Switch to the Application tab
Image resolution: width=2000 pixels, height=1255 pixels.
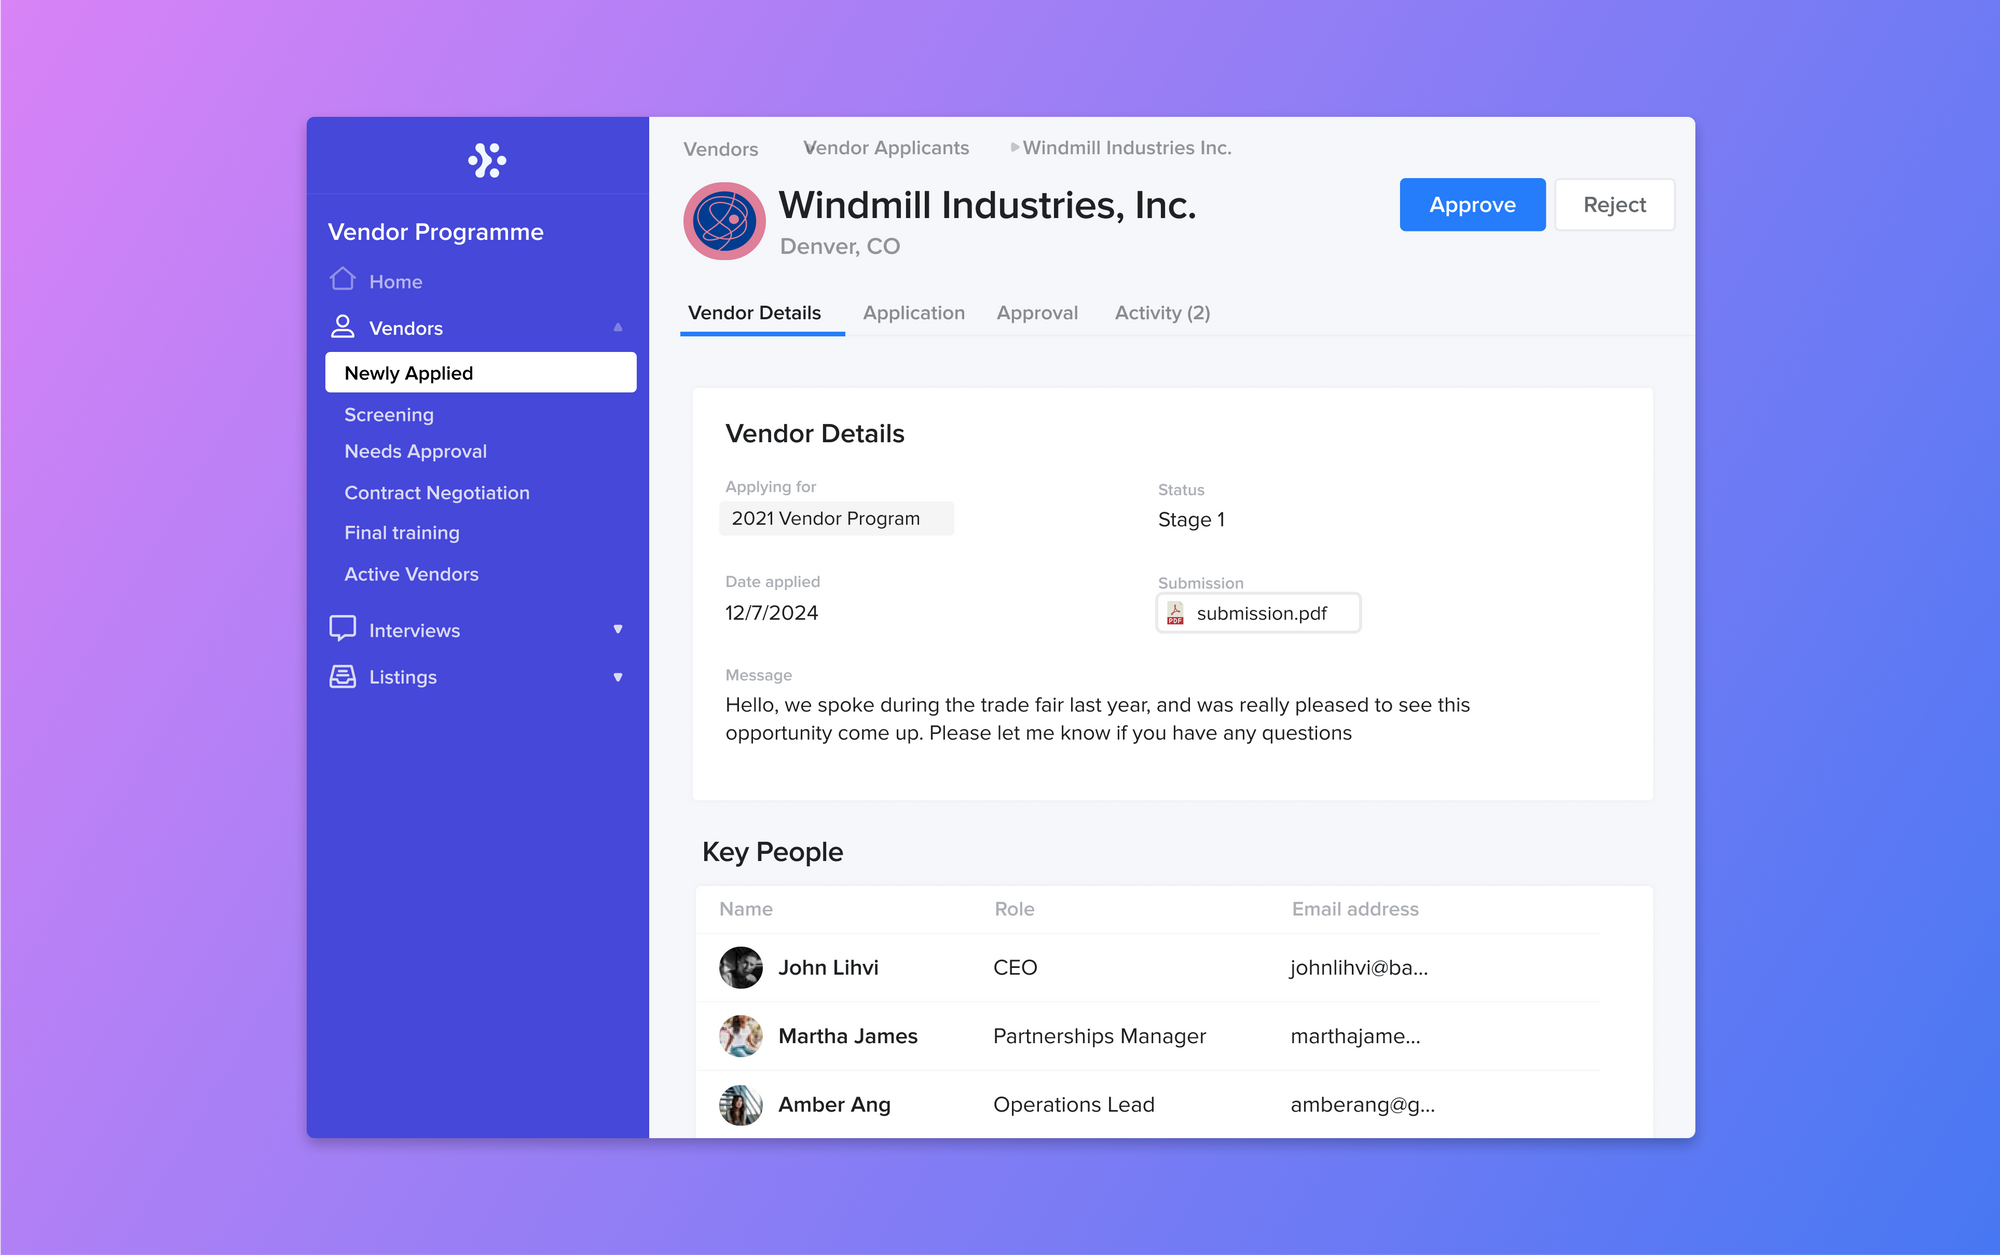point(913,313)
